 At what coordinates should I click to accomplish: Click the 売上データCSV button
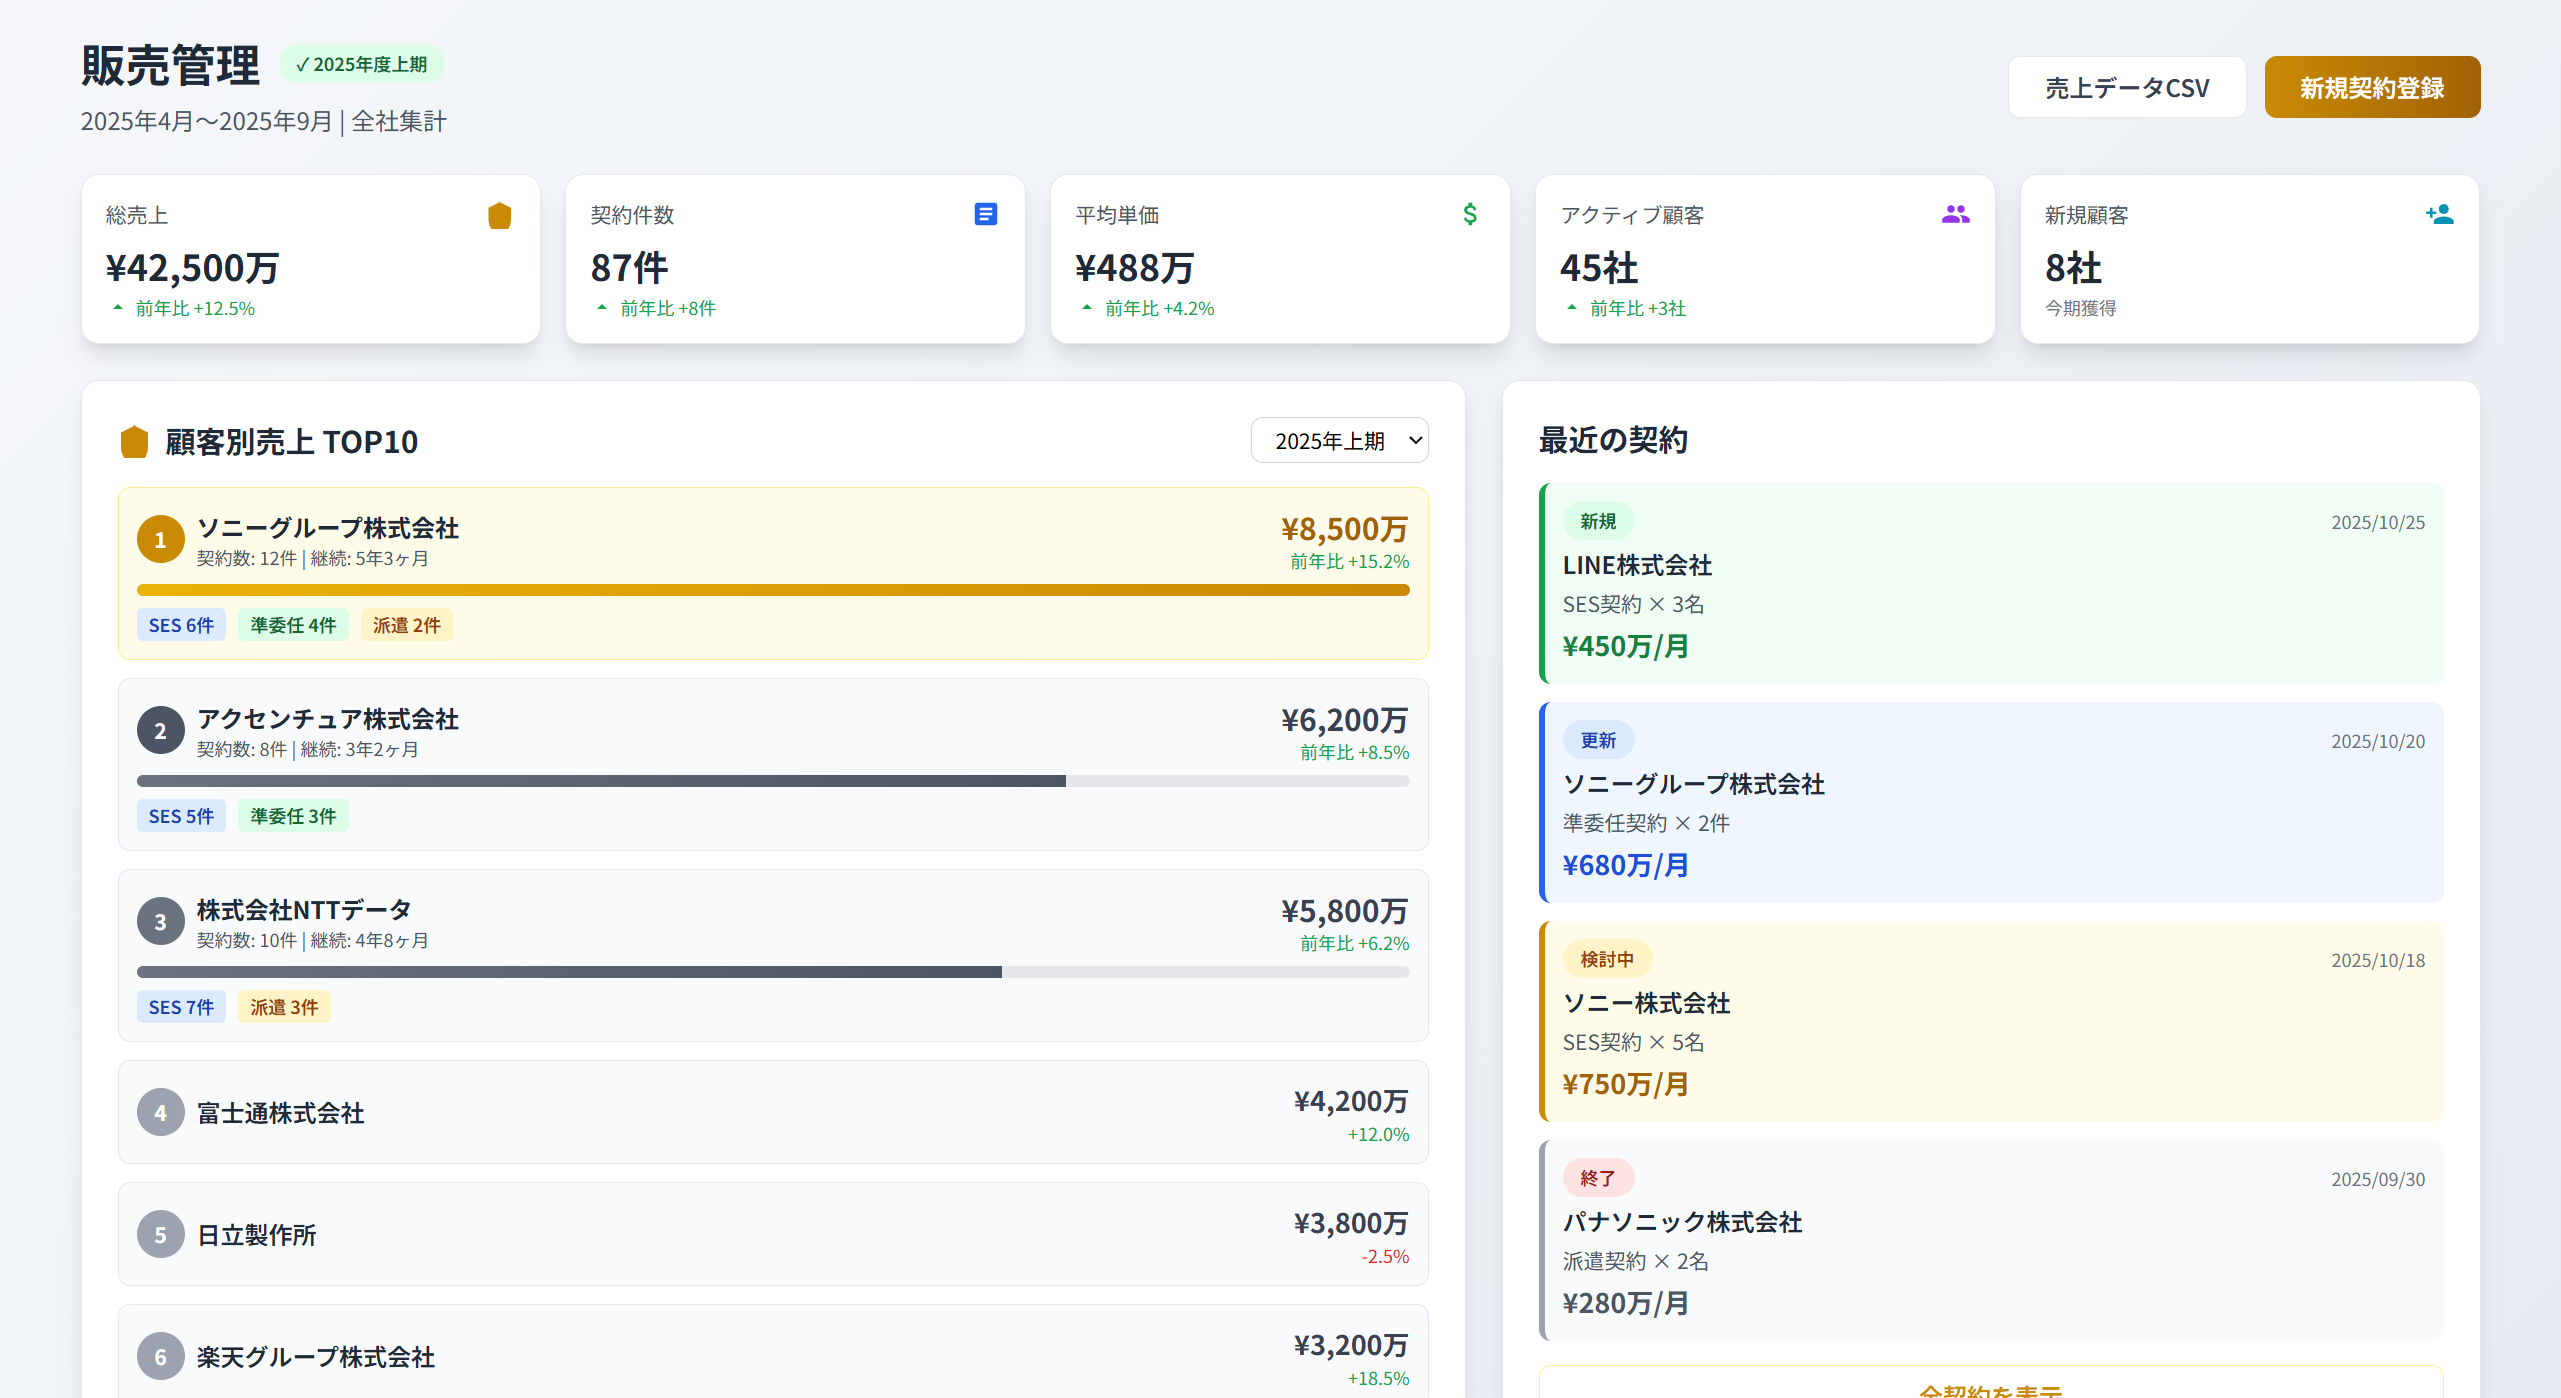point(2126,88)
